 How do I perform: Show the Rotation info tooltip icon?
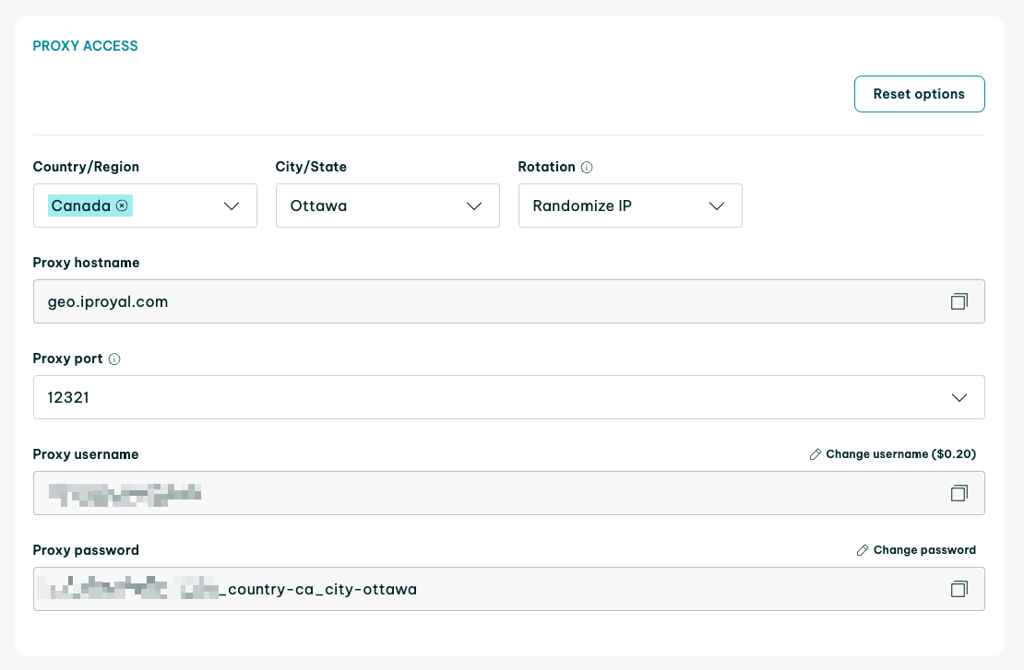click(x=586, y=167)
